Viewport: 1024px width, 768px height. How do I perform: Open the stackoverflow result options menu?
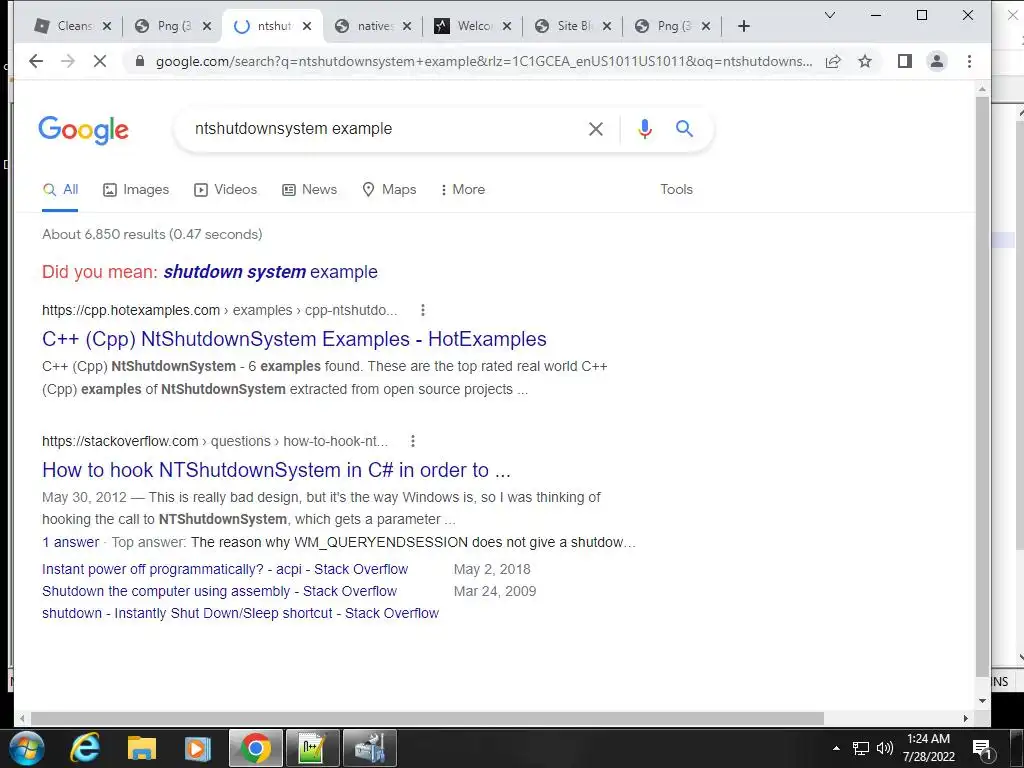click(x=413, y=441)
